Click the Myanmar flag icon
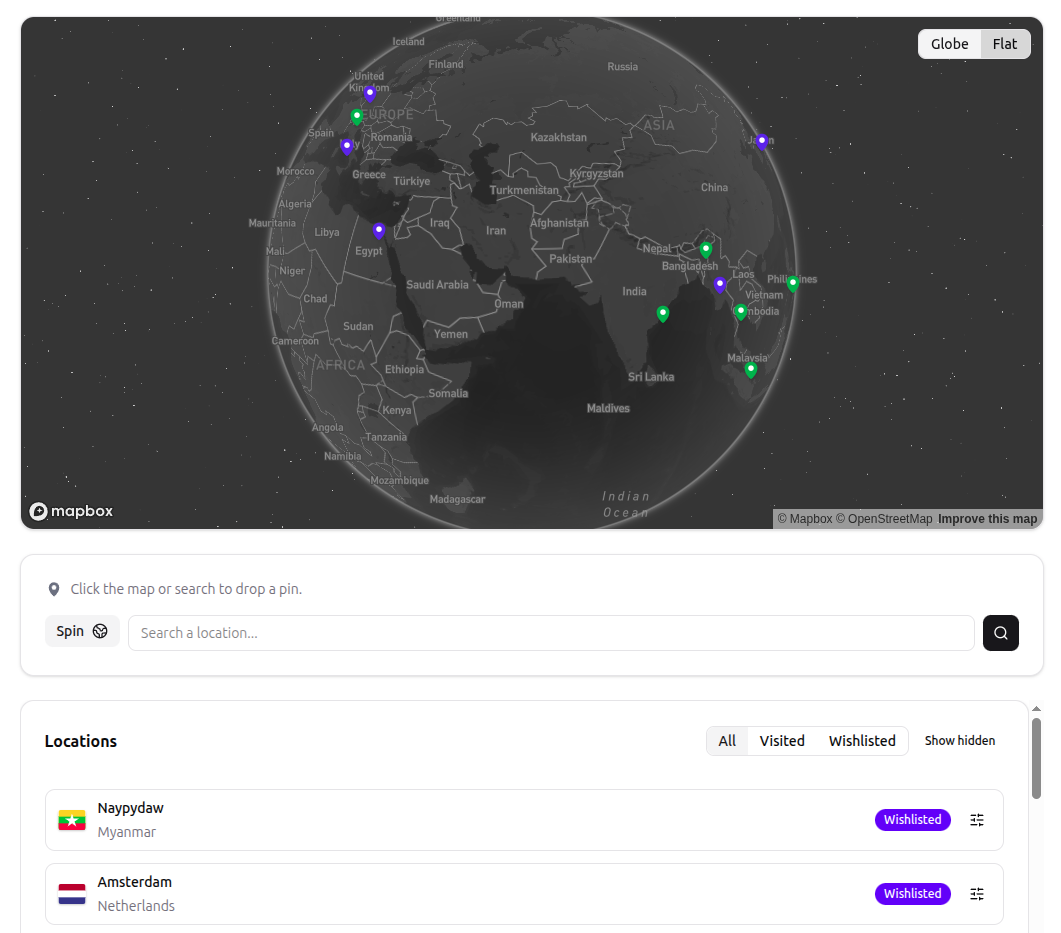Image resolution: width=1061 pixels, height=933 pixels. point(71,819)
